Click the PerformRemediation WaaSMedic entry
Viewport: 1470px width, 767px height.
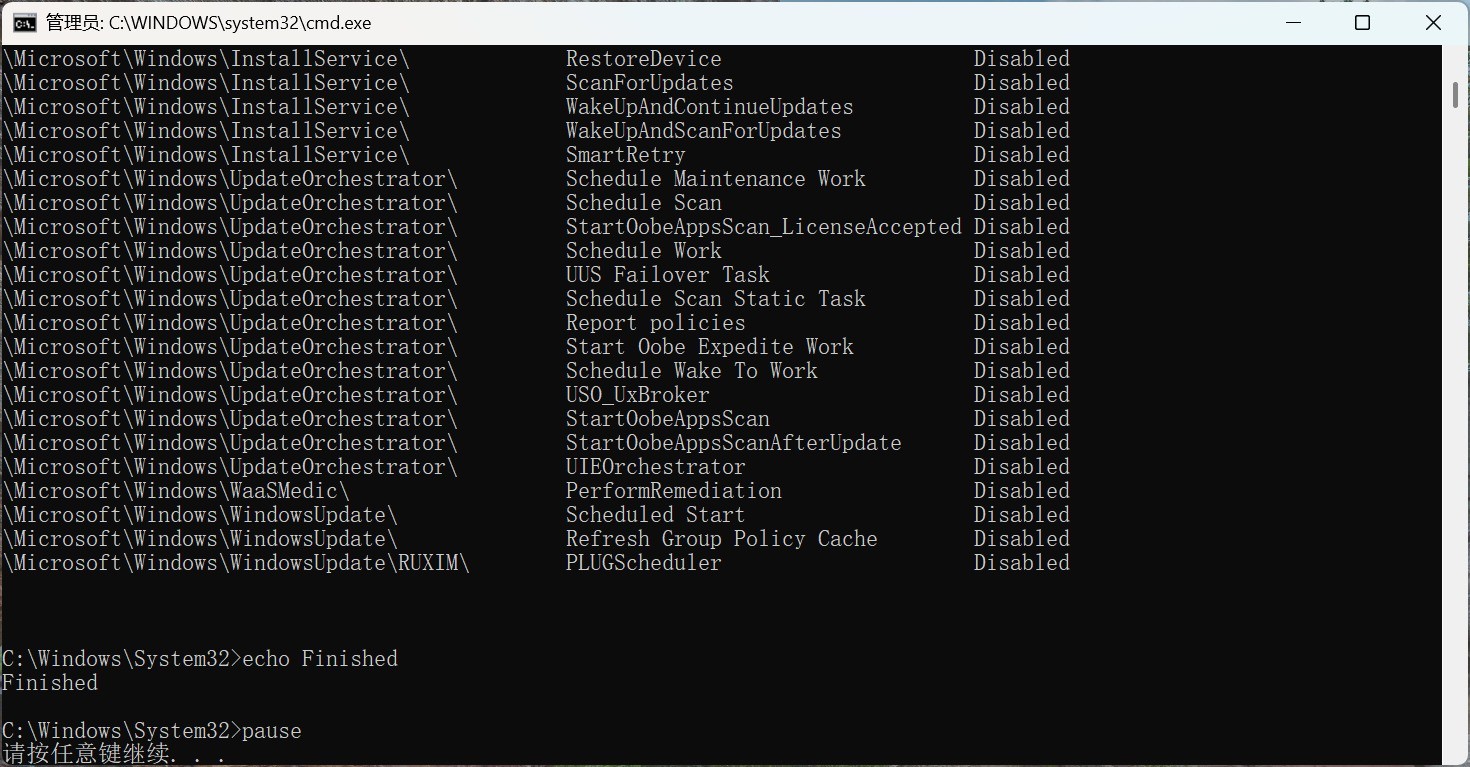(x=673, y=490)
